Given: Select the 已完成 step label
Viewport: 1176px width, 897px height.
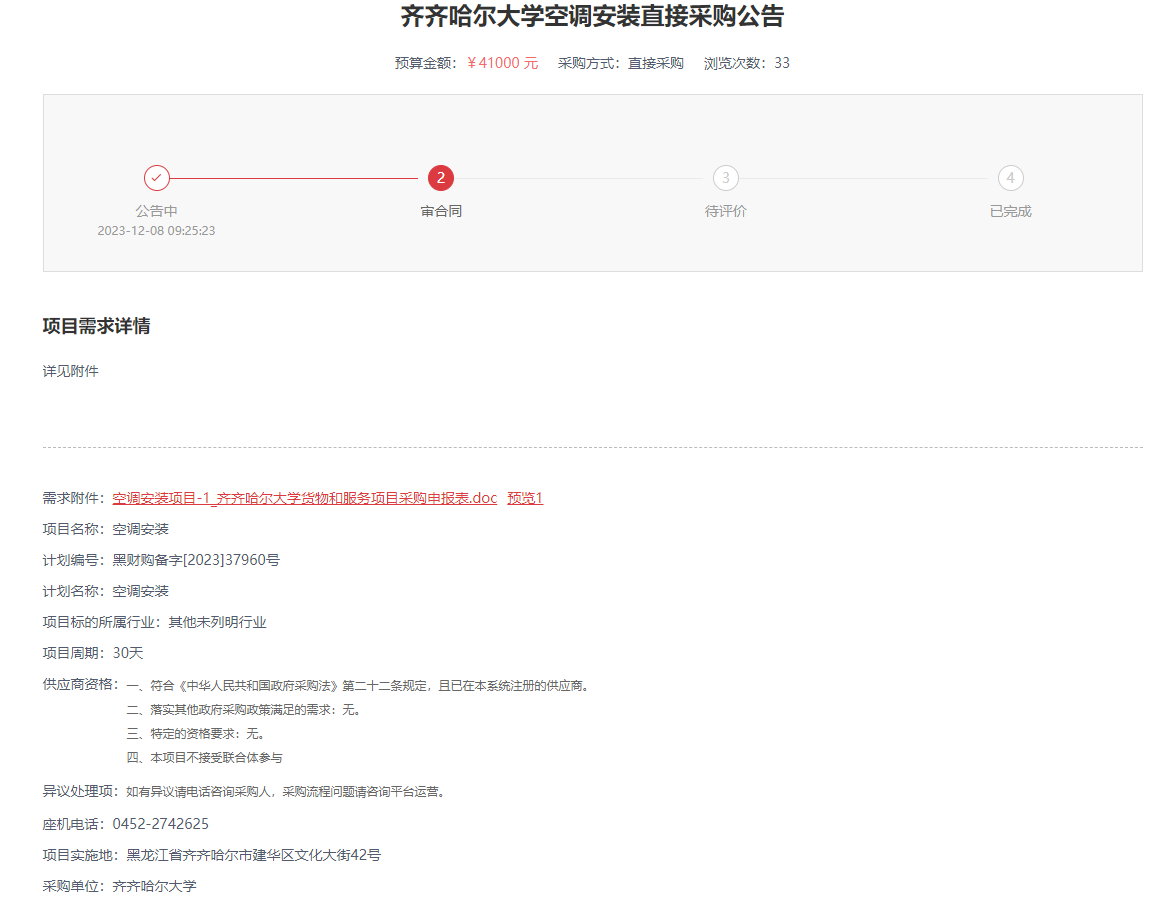Looking at the screenshot, I should click(1010, 211).
